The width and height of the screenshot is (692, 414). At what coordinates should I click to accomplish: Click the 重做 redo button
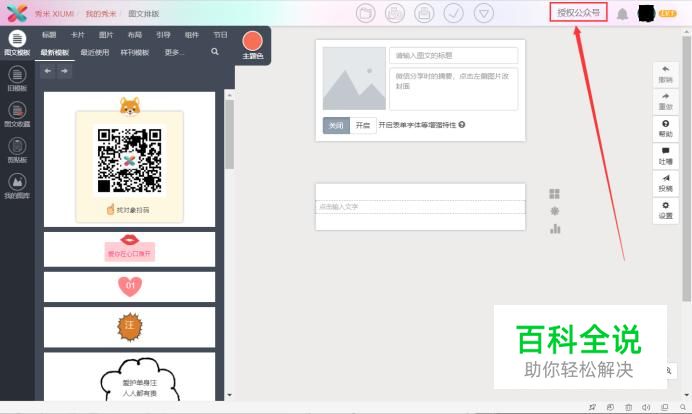[666, 101]
